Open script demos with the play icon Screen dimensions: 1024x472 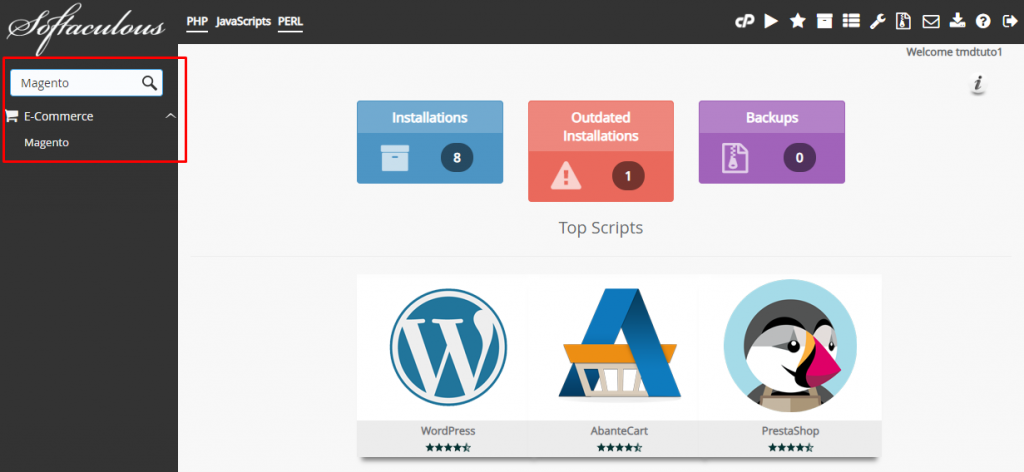(x=771, y=21)
